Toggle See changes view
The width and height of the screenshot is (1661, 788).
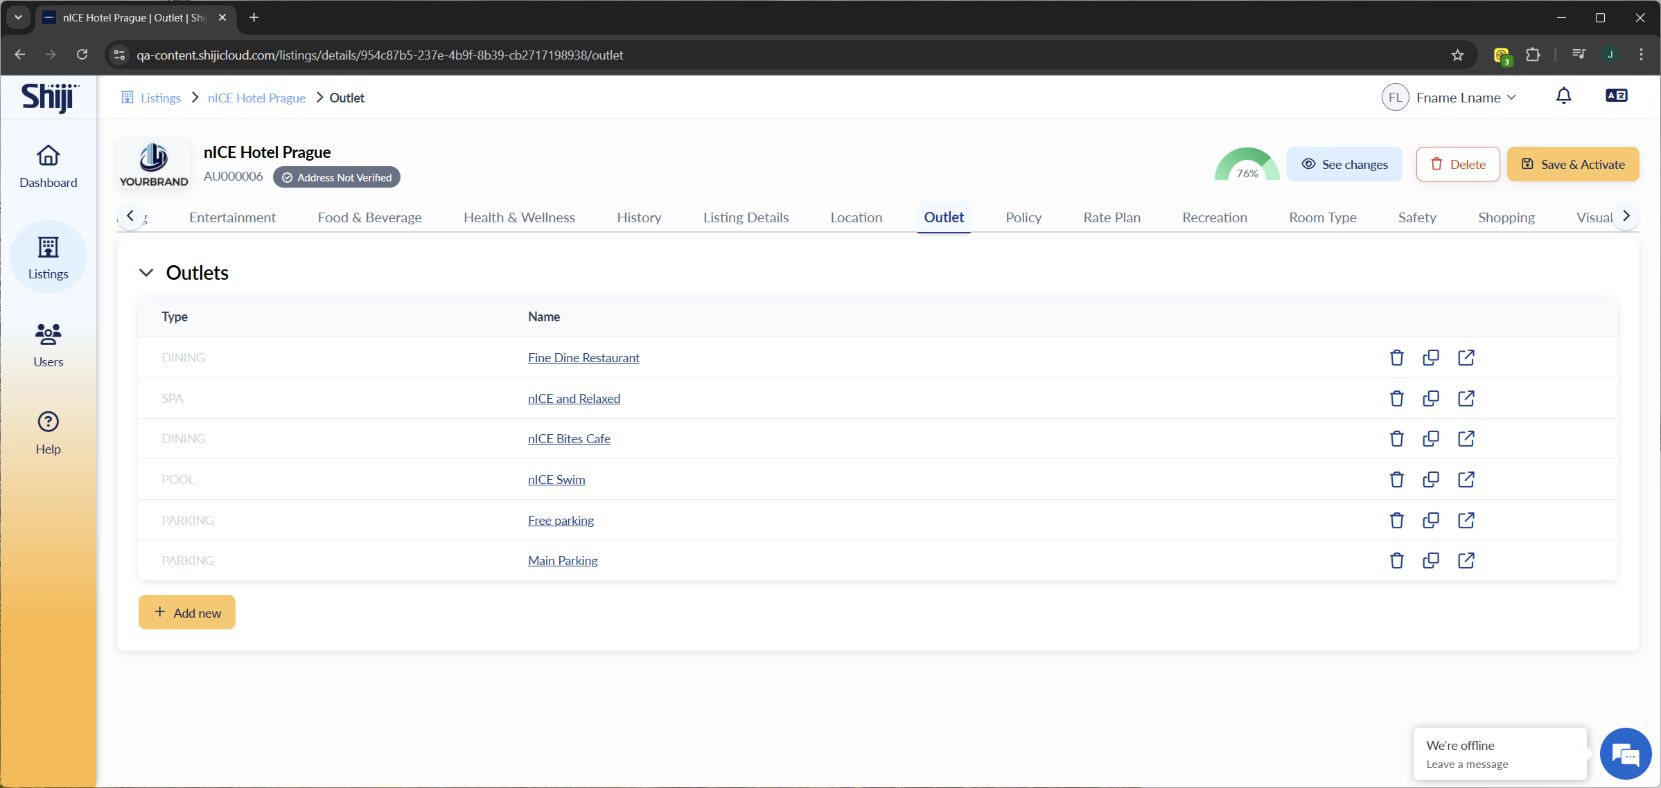(x=1344, y=165)
